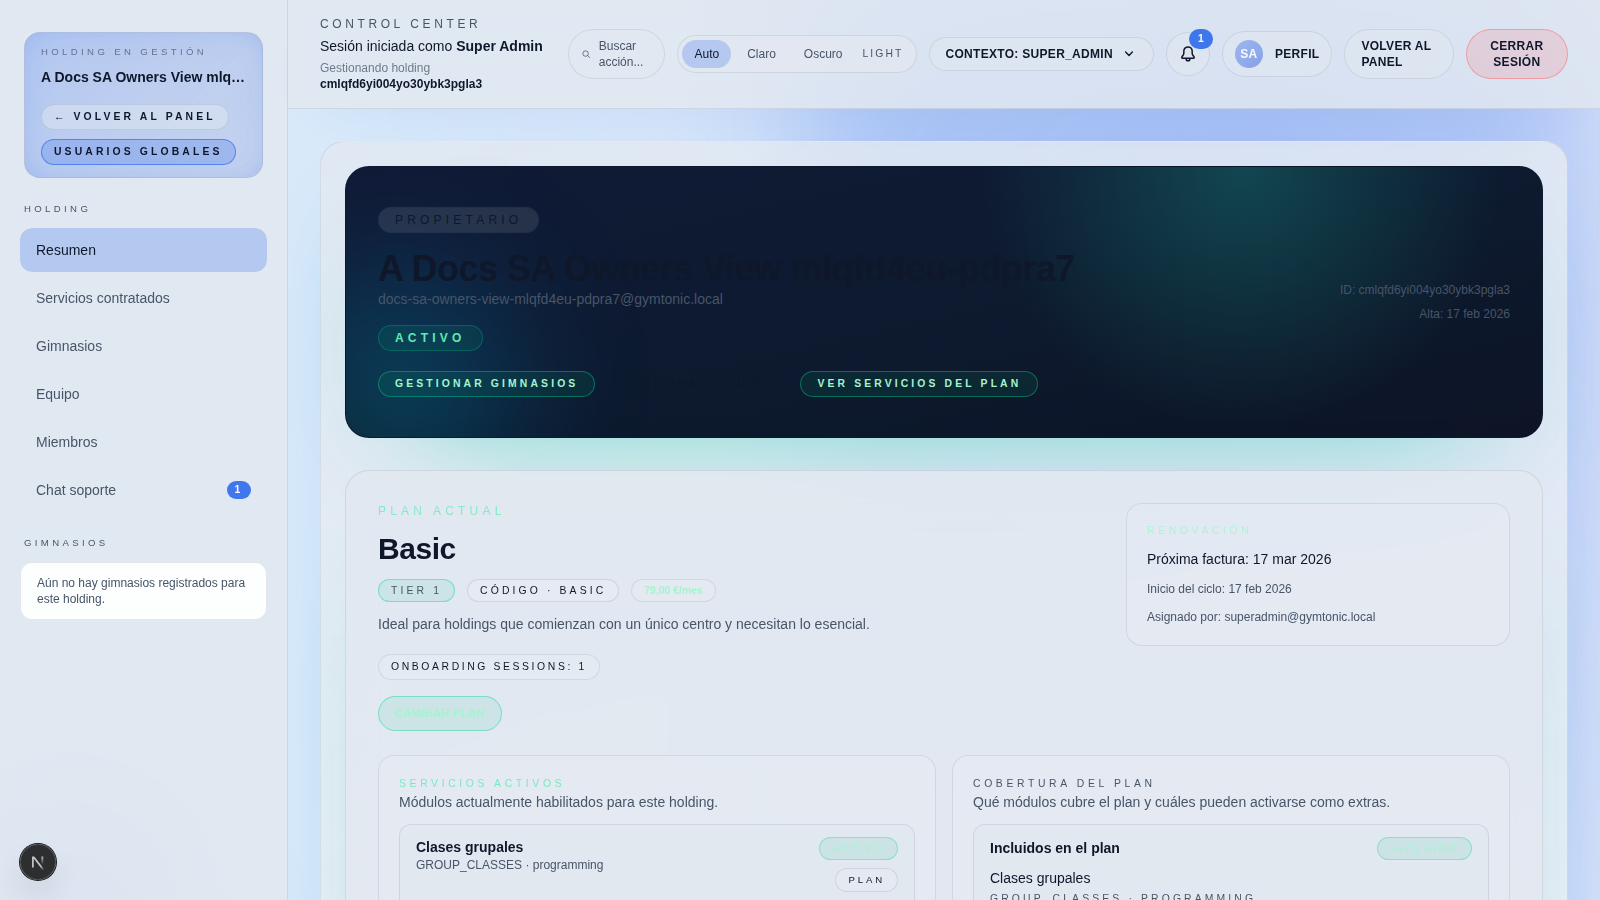Click the search magnifier icon
This screenshot has height=900, width=1600.
coord(586,54)
